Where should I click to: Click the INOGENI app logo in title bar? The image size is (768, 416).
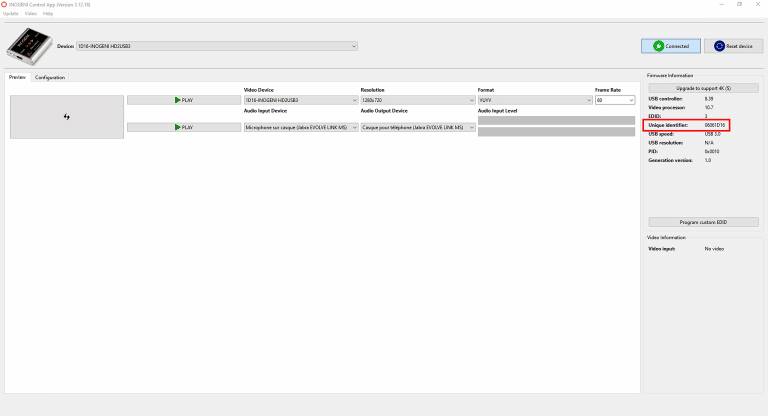click(4, 4)
